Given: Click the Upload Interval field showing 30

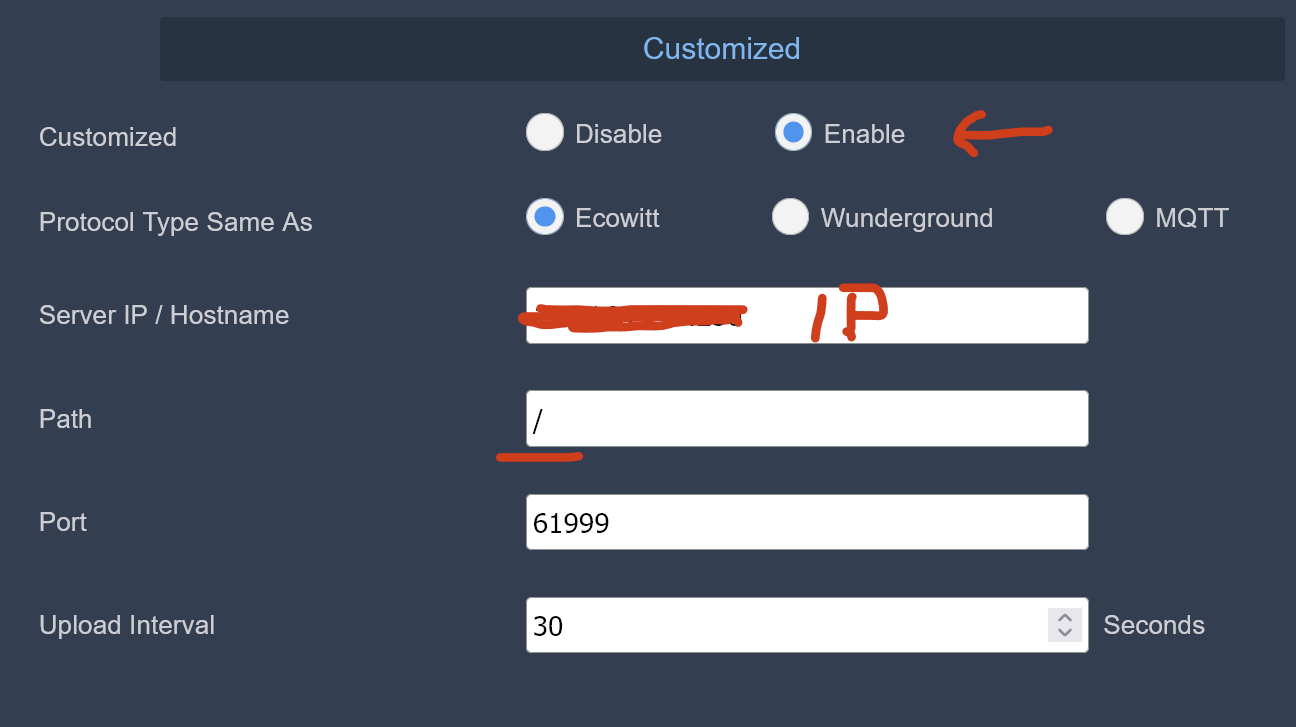Looking at the screenshot, I should [x=807, y=625].
